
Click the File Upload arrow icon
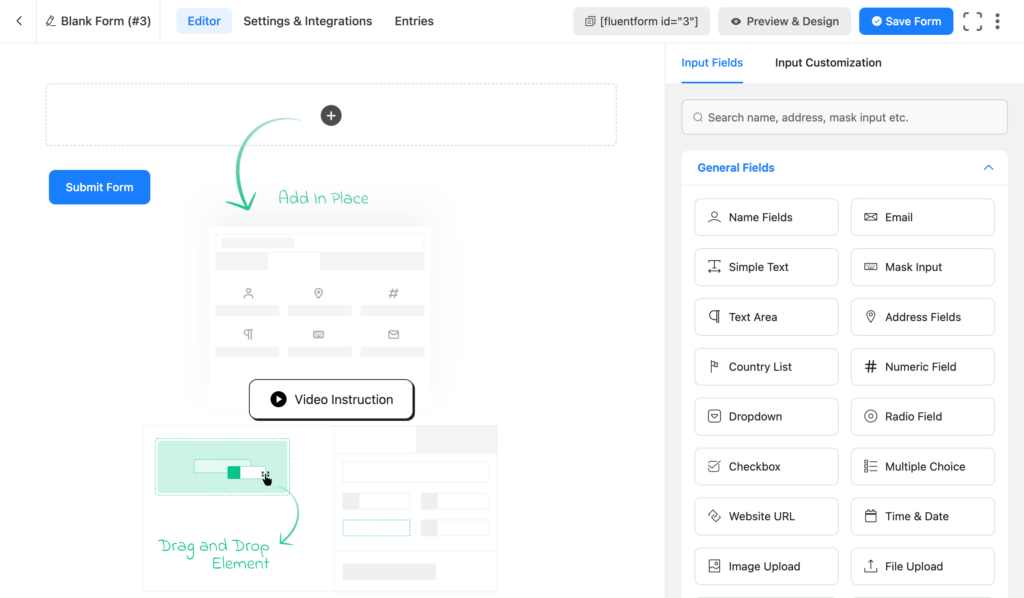click(871, 566)
